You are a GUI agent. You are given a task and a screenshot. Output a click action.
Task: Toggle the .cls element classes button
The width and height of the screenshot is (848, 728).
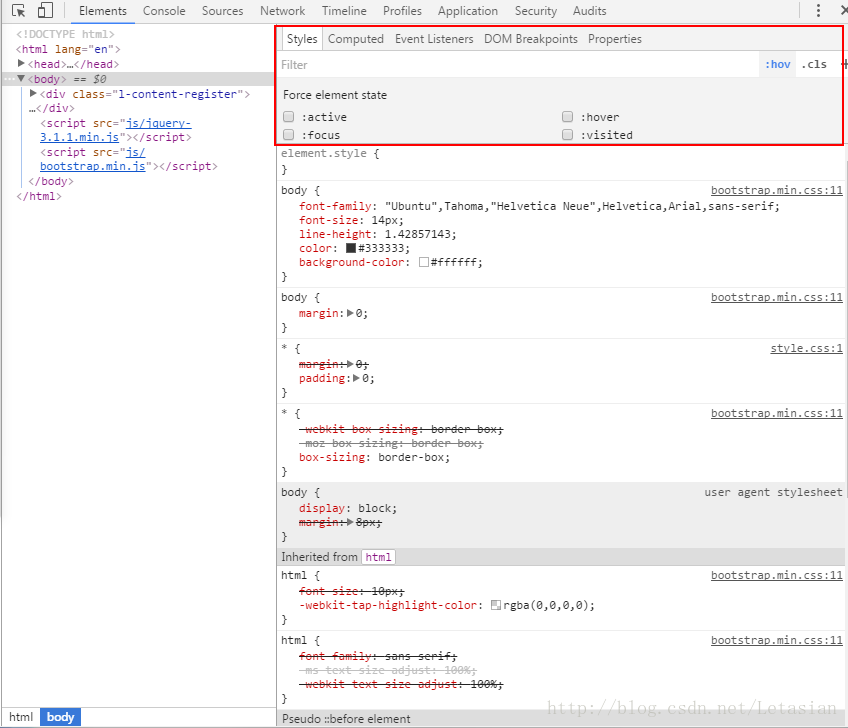(814, 64)
